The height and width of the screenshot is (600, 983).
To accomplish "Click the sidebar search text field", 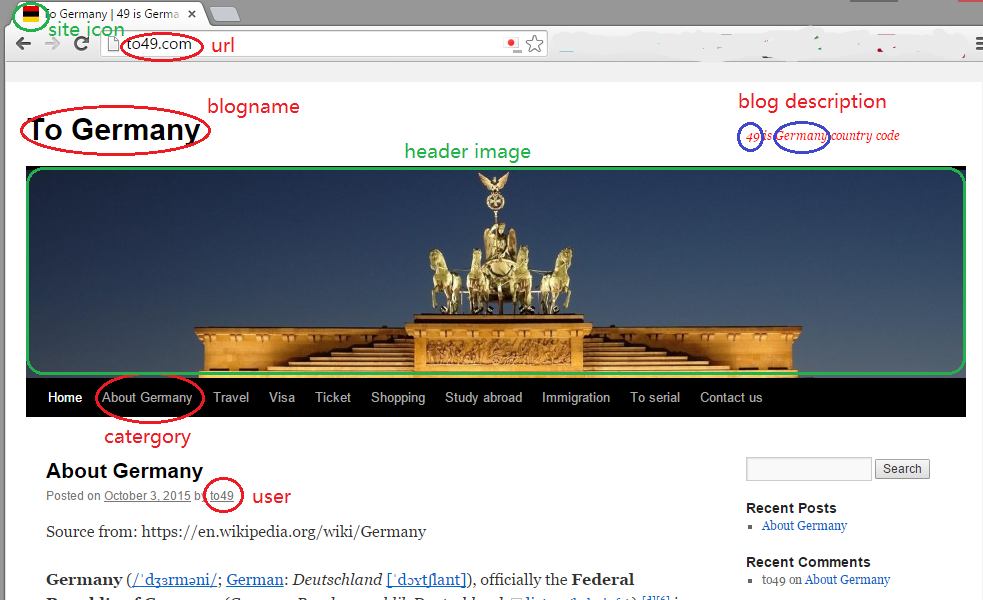I will click(x=808, y=469).
